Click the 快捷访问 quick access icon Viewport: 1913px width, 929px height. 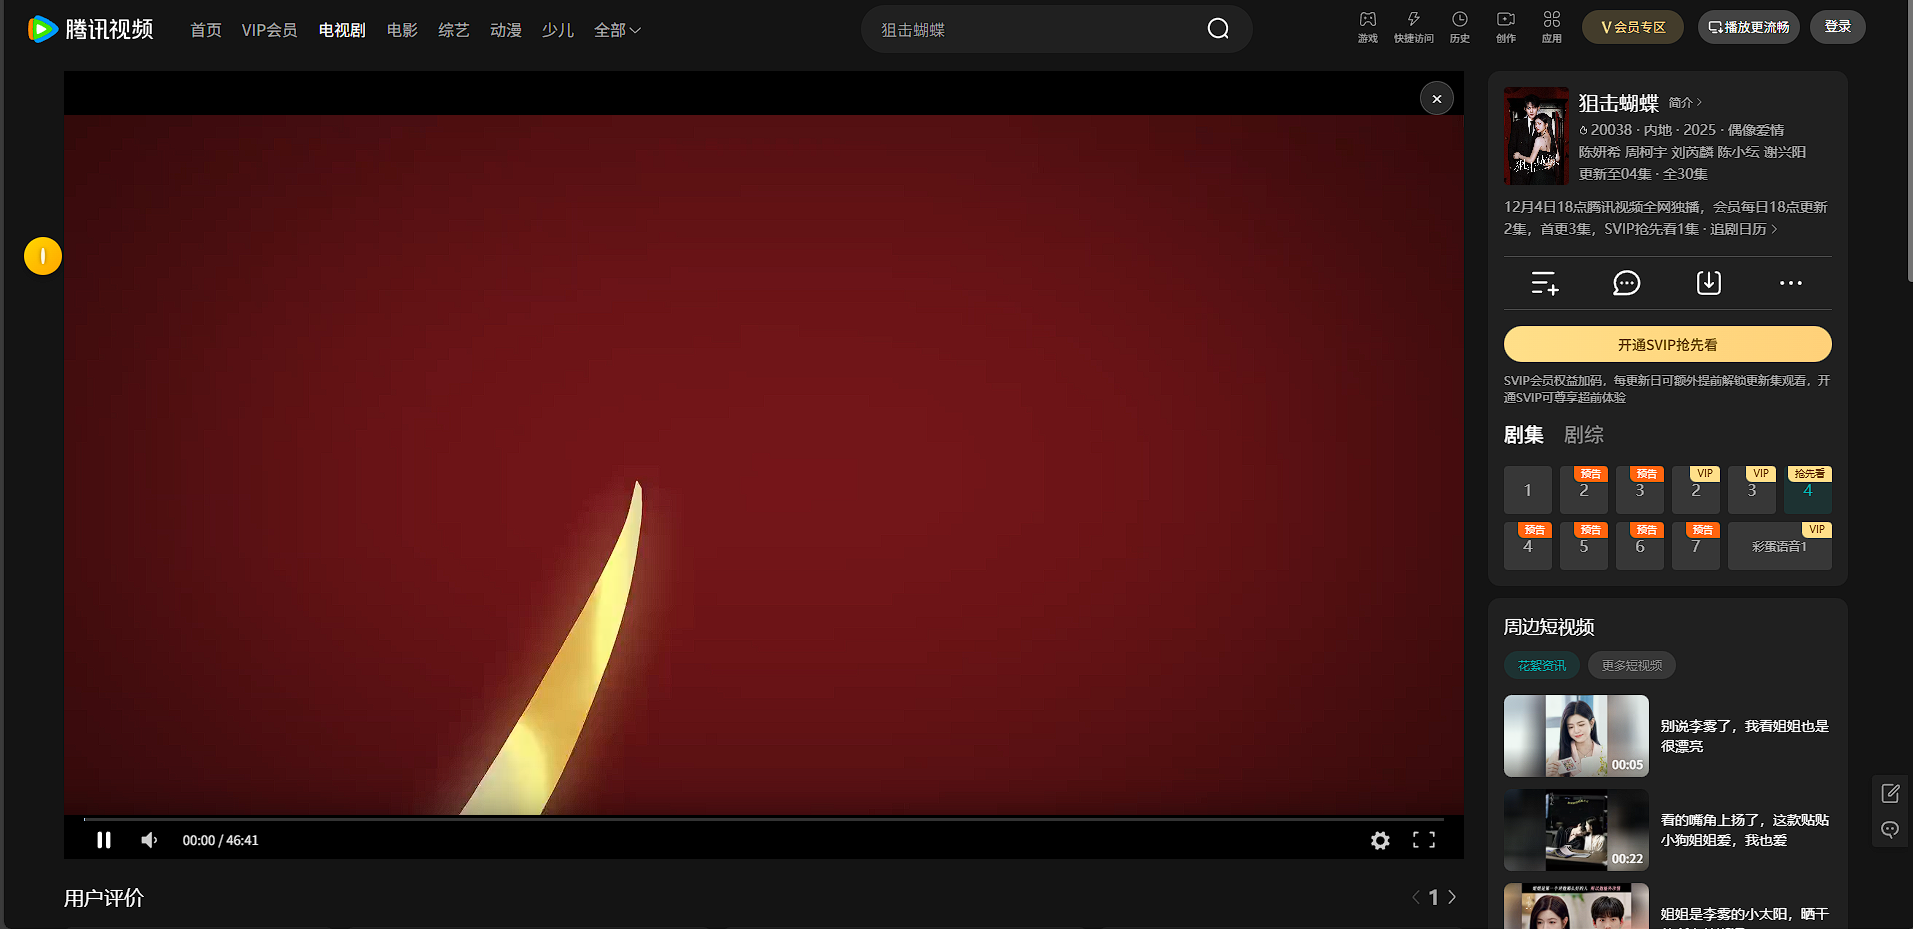(1413, 27)
